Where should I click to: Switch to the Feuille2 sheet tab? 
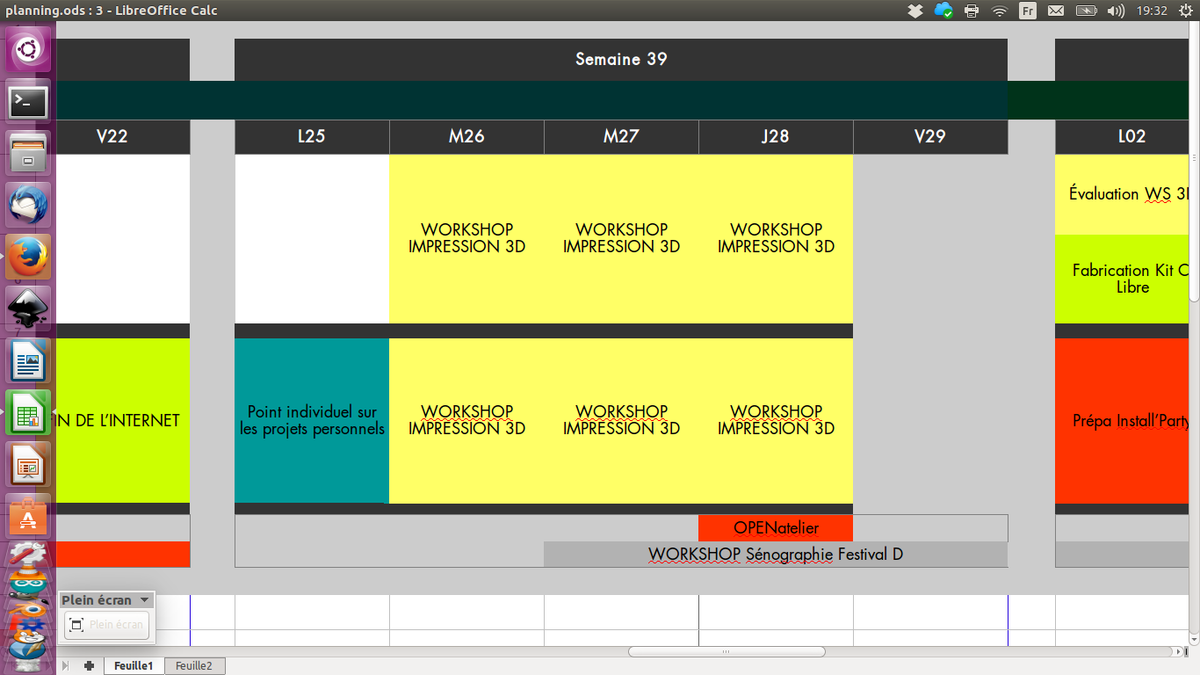click(194, 665)
